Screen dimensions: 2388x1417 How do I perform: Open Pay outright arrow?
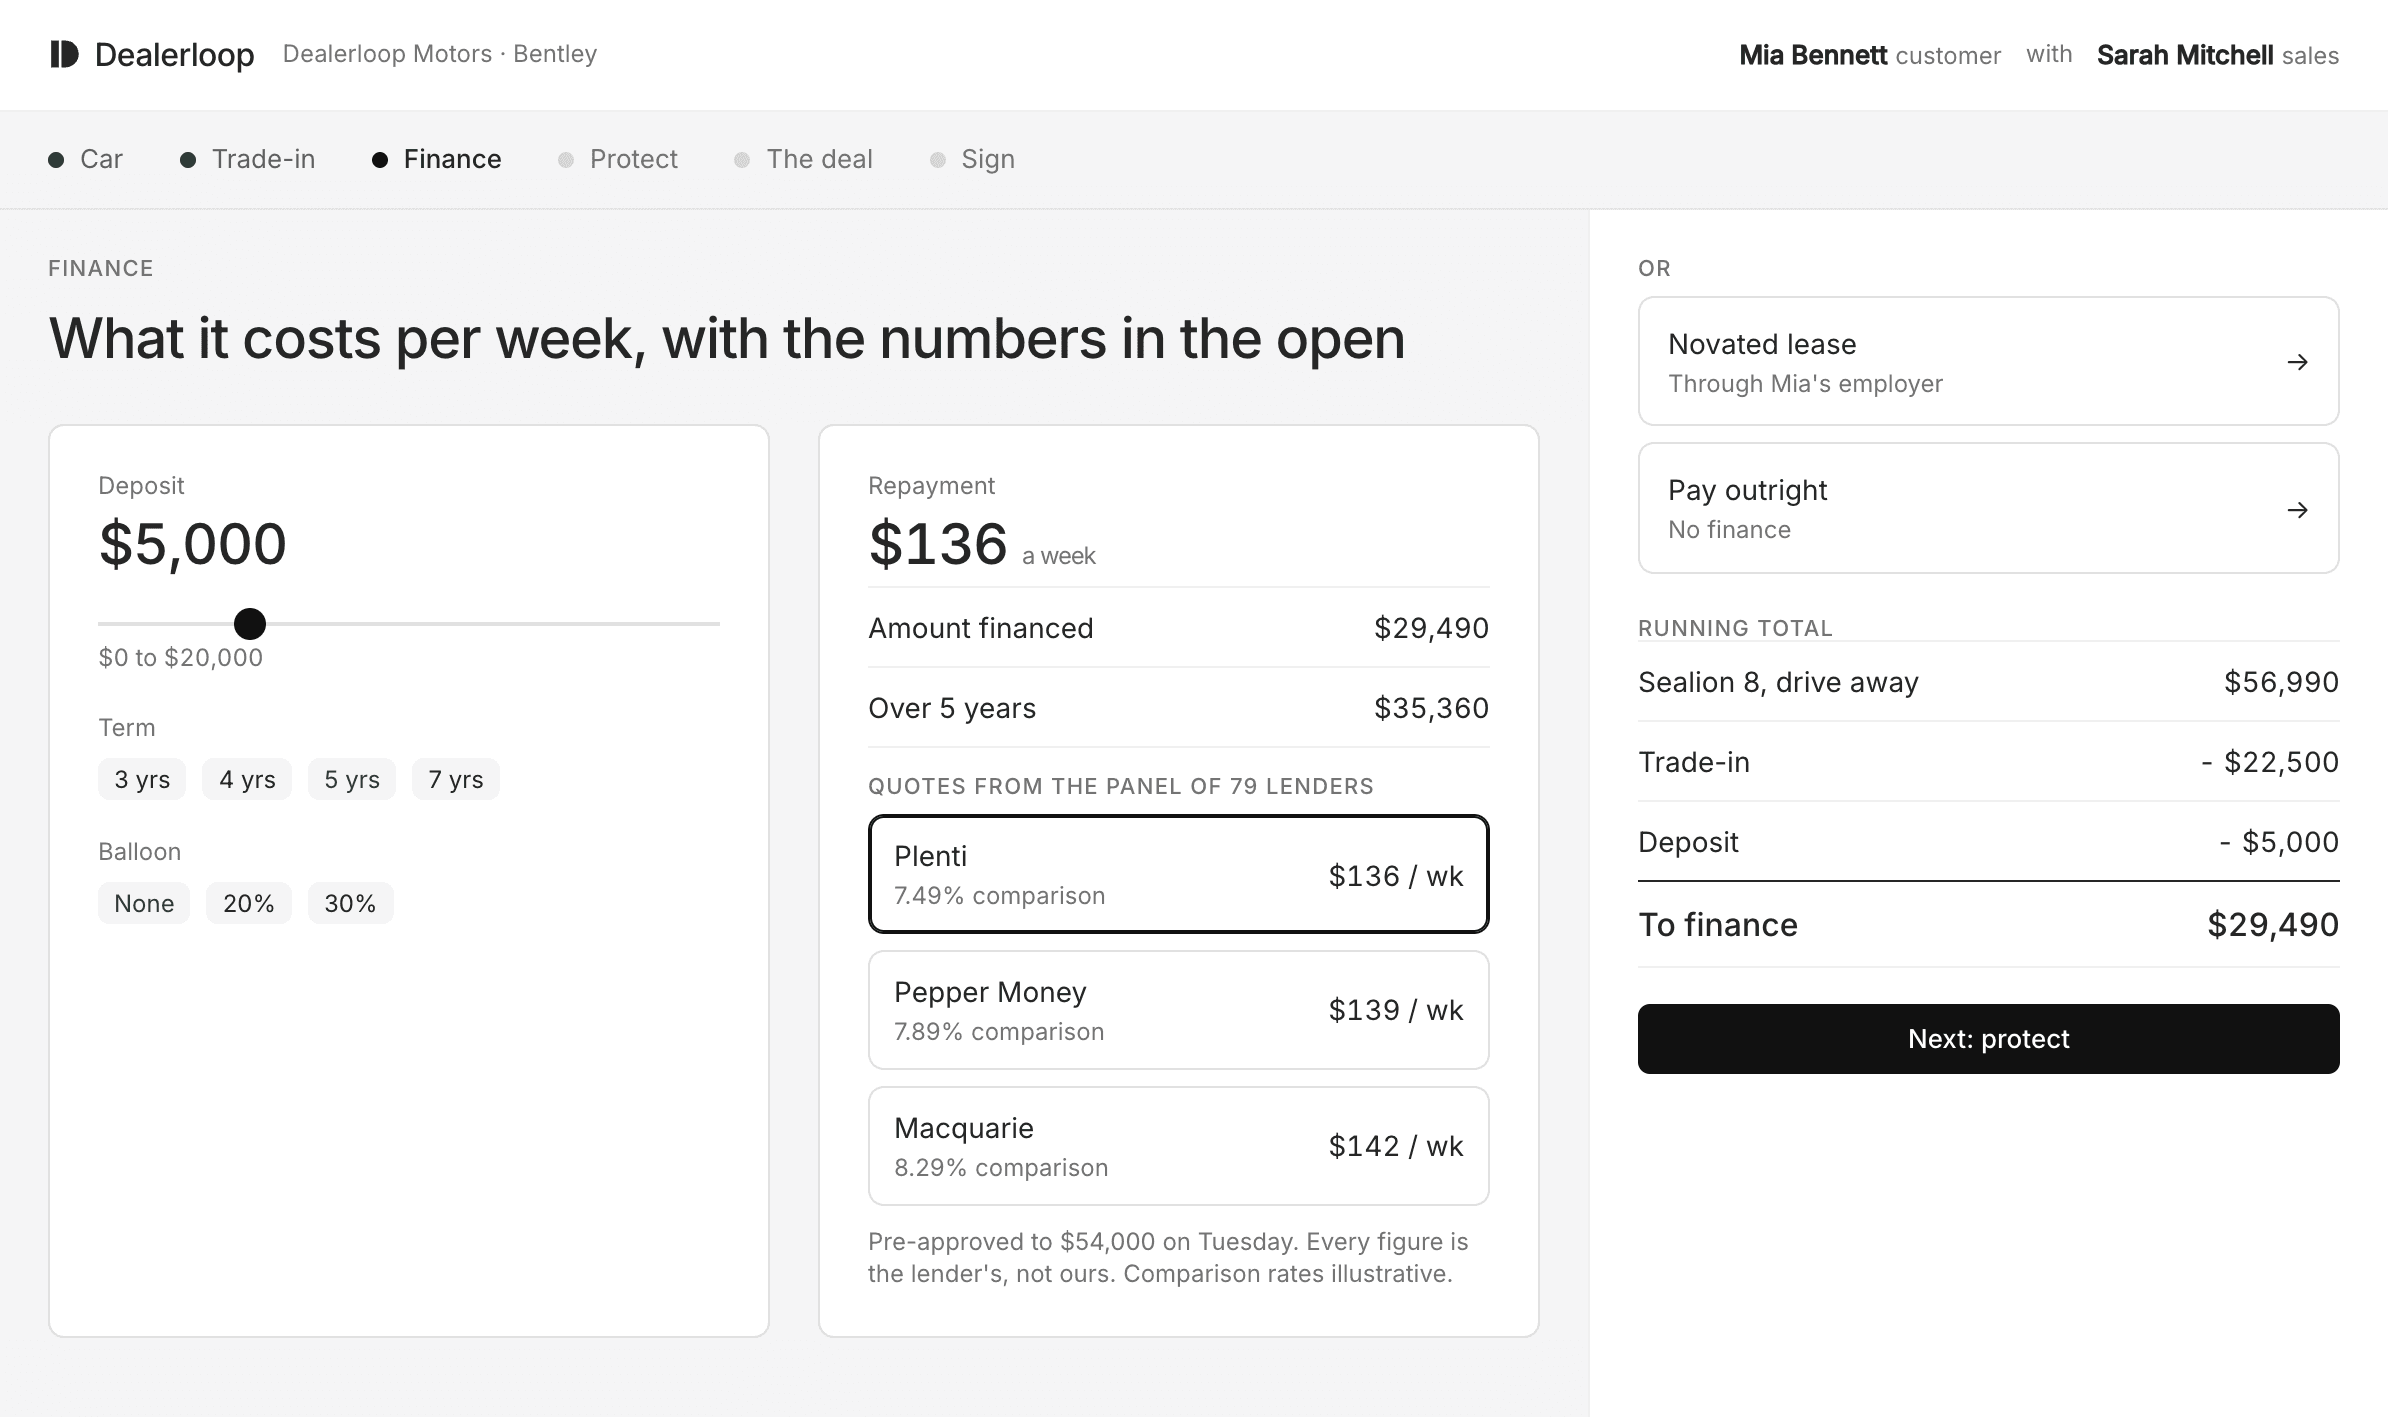[2297, 510]
